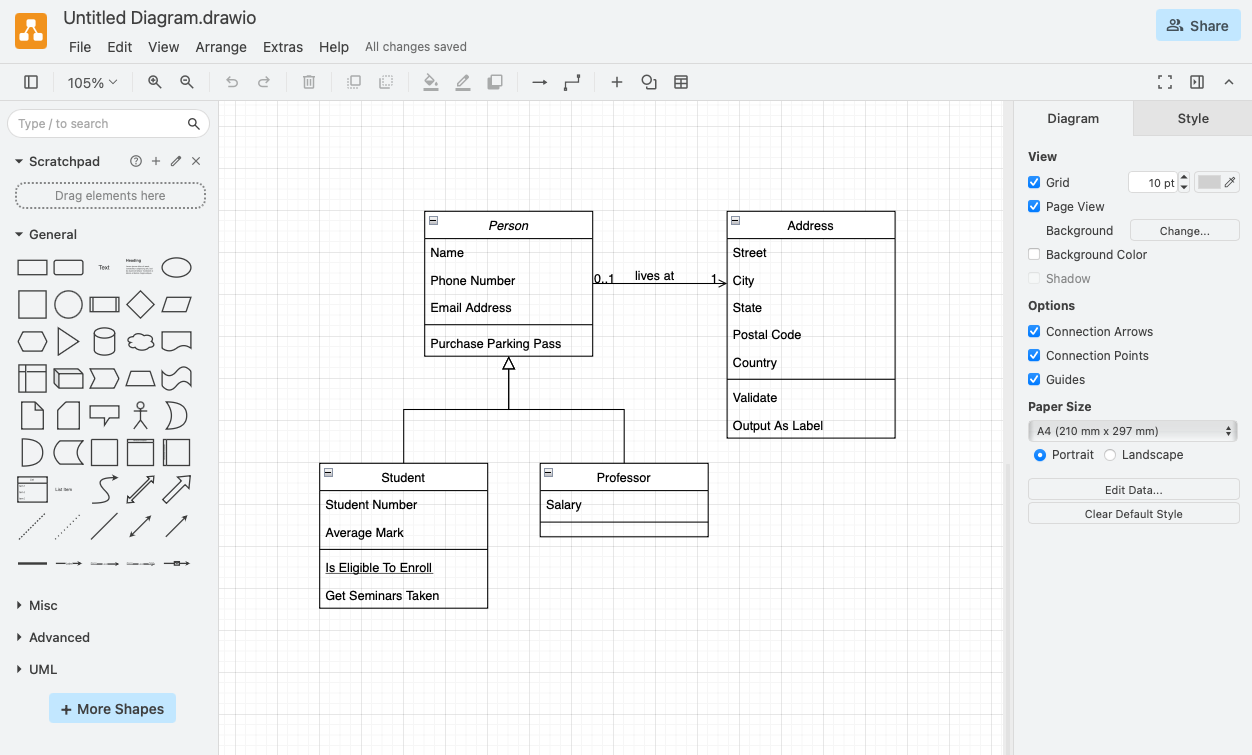Click the fullscreen icon
The image size is (1252, 755).
[x=1165, y=82]
